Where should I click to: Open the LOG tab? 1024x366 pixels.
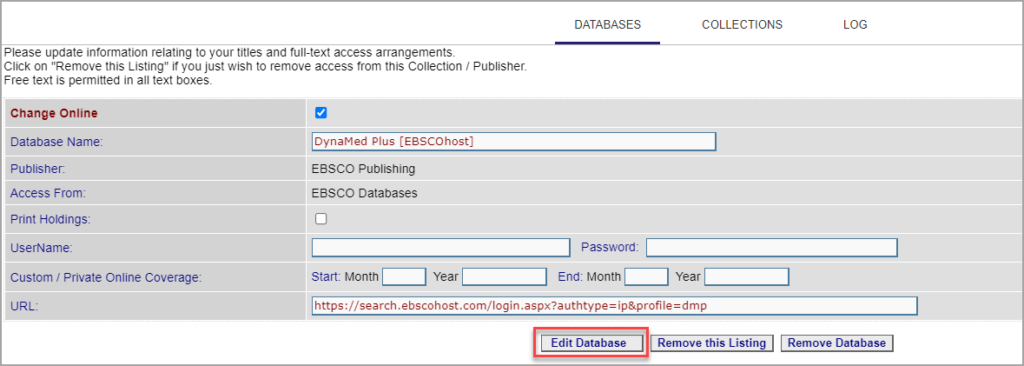point(855,25)
